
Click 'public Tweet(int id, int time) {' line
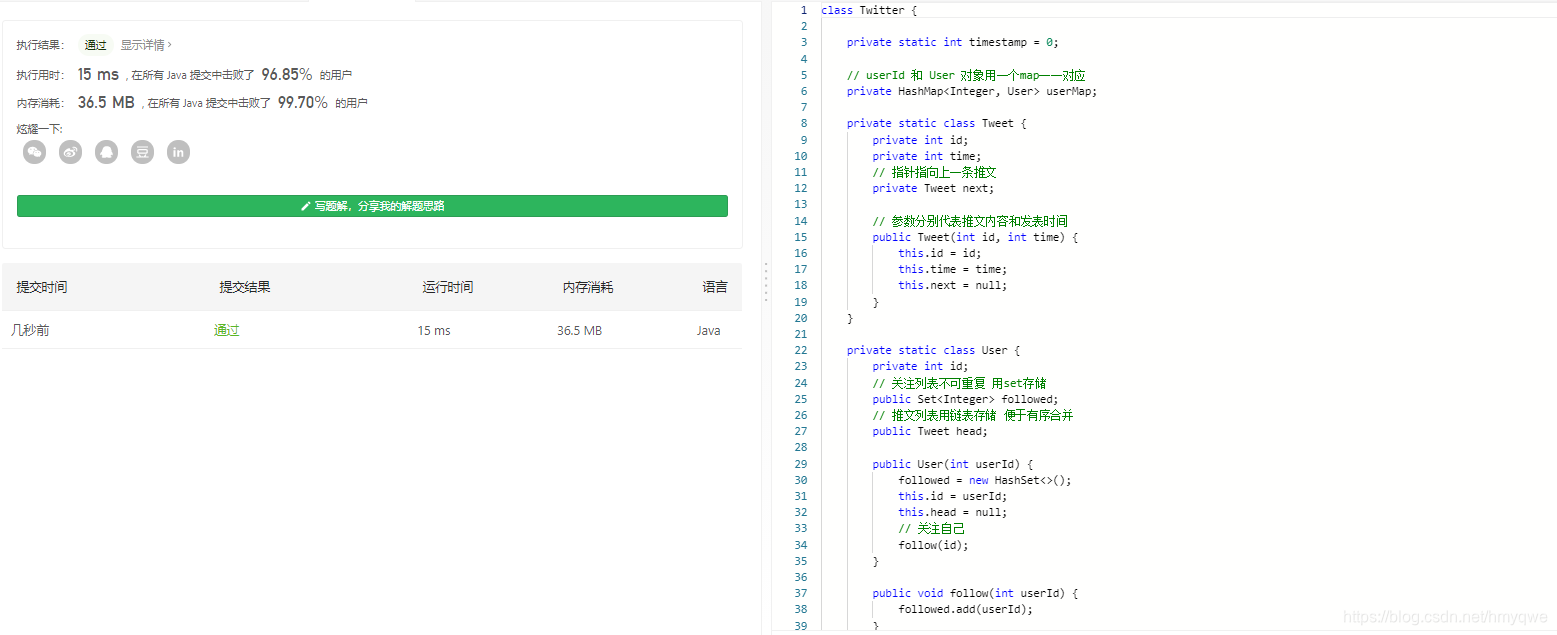[x=975, y=237]
